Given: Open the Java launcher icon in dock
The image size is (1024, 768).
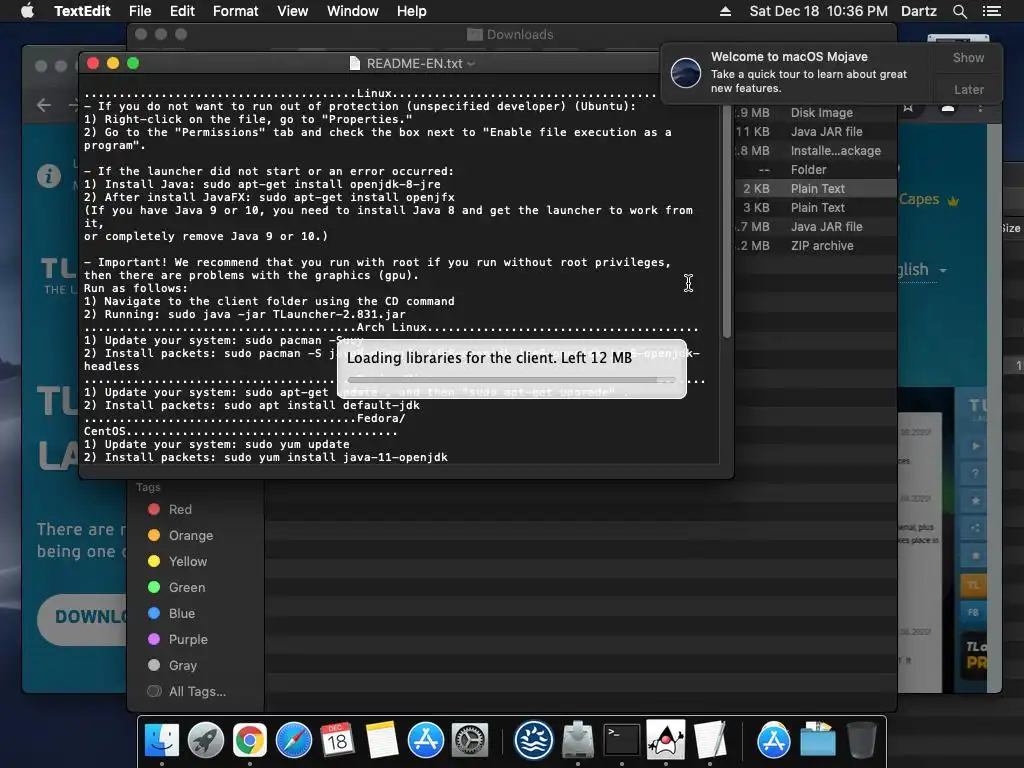Looking at the screenshot, I should [665, 740].
